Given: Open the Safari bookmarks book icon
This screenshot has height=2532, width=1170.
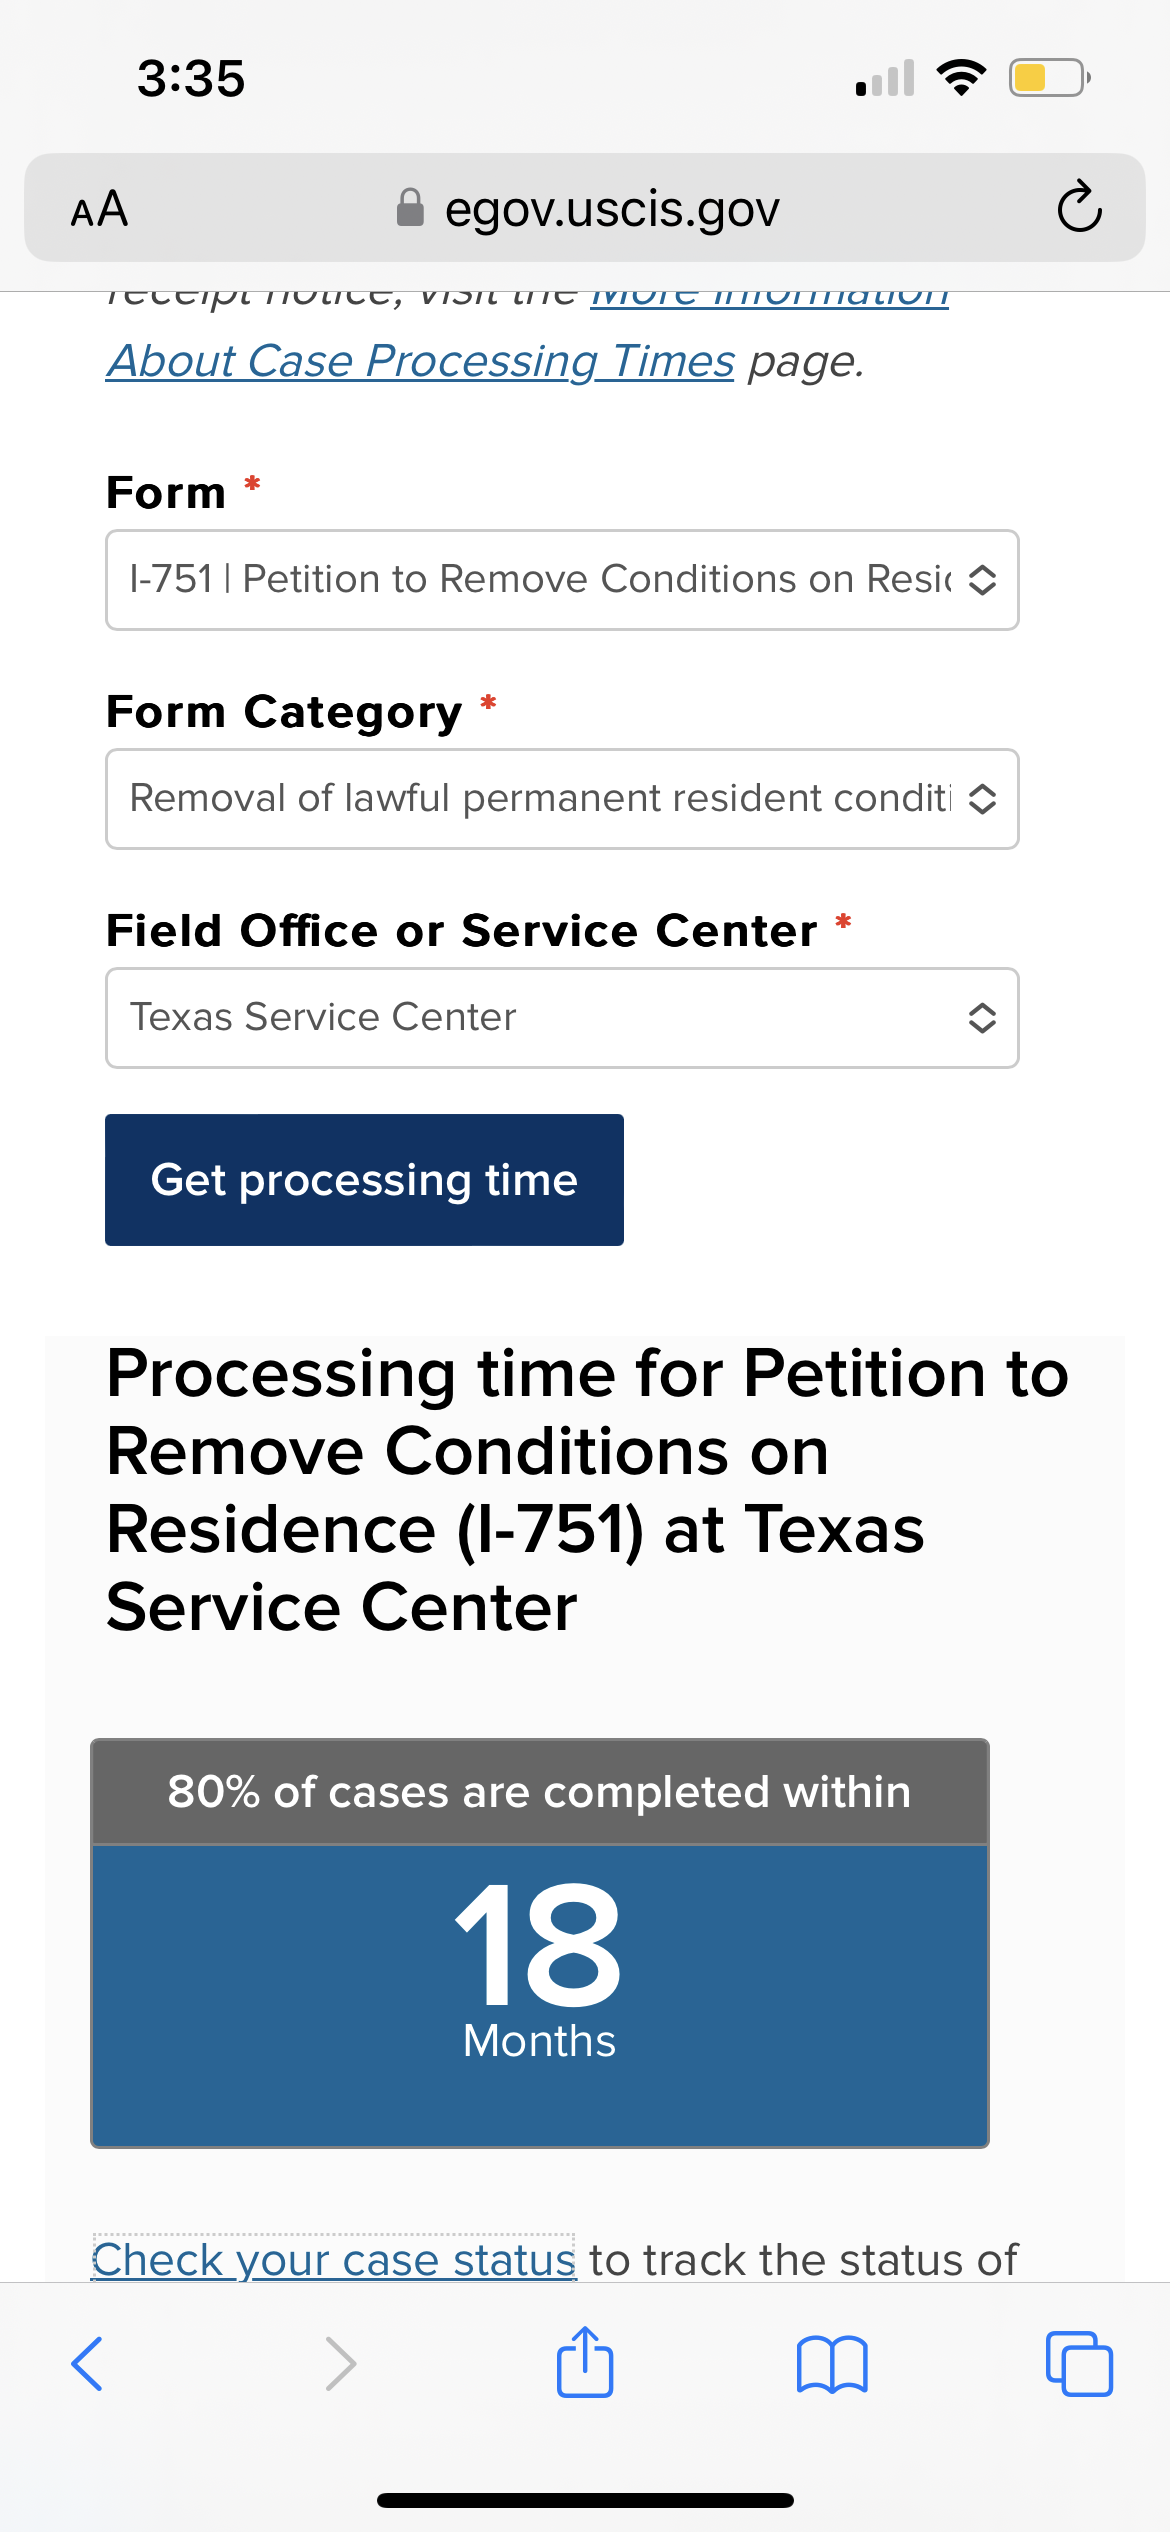Looking at the screenshot, I should point(832,2364).
